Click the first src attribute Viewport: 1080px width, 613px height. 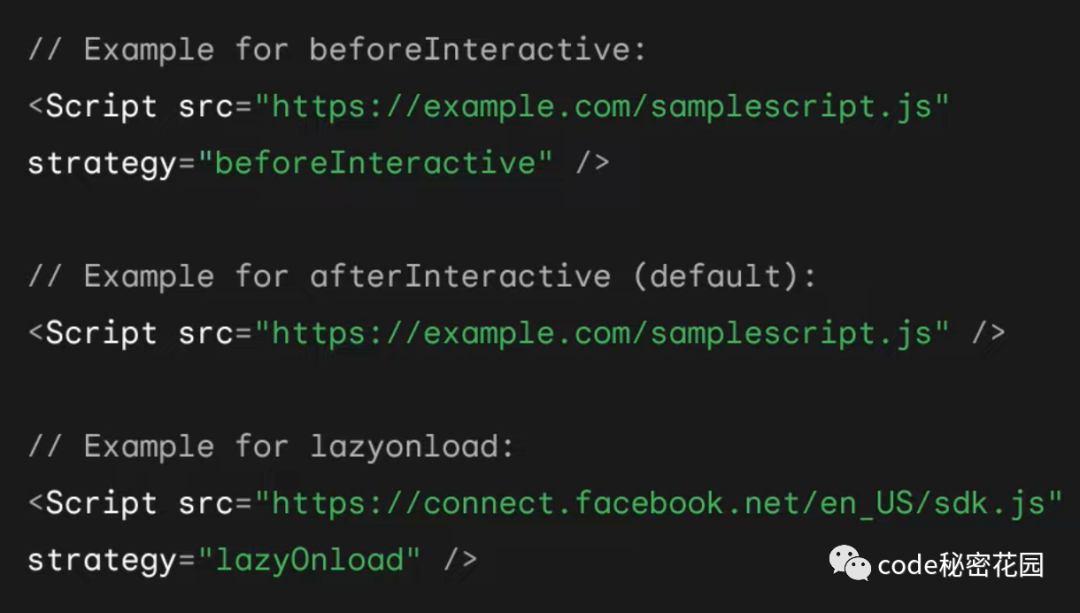click(x=205, y=108)
